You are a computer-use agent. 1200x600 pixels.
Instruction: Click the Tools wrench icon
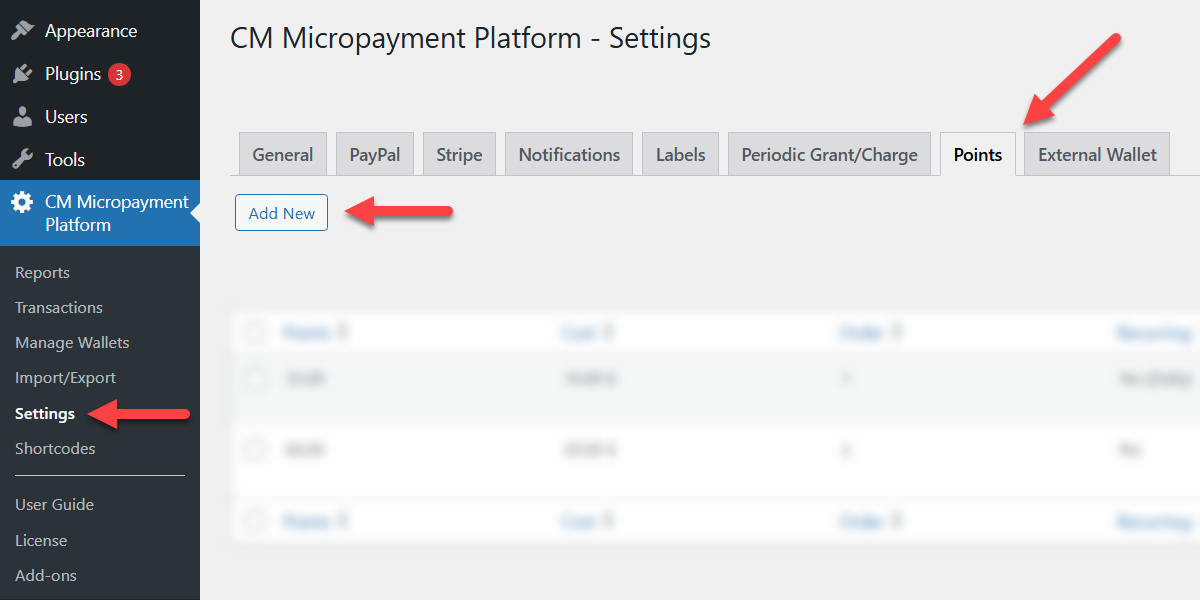(22, 160)
